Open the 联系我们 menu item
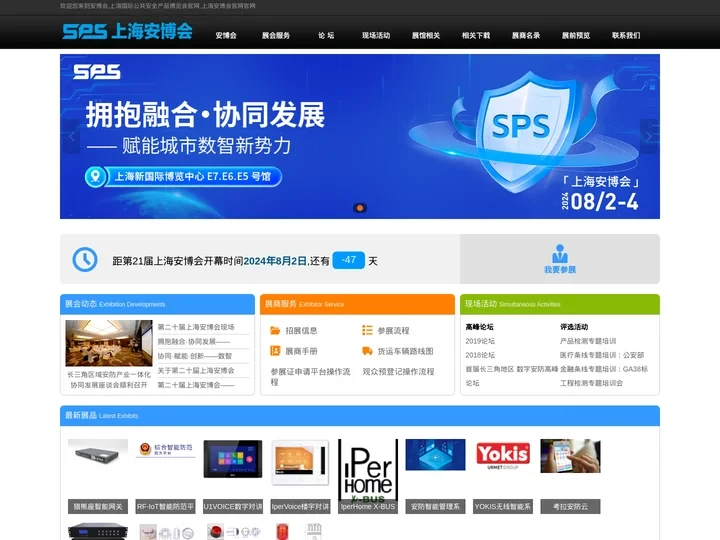 [x=626, y=35]
